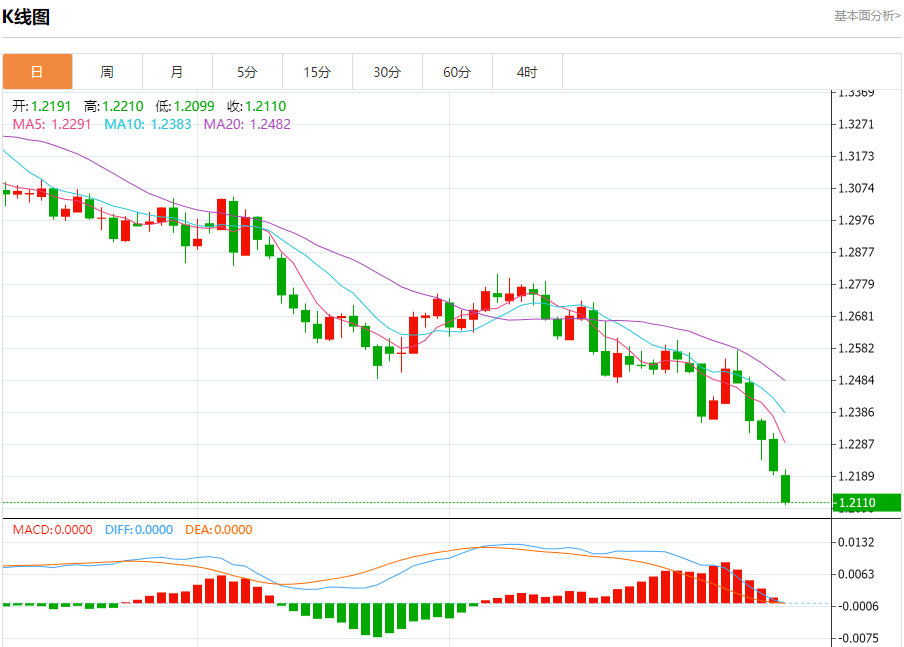Open the 5分 interval tab
The height and width of the screenshot is (647, 904).
point(247,72)
